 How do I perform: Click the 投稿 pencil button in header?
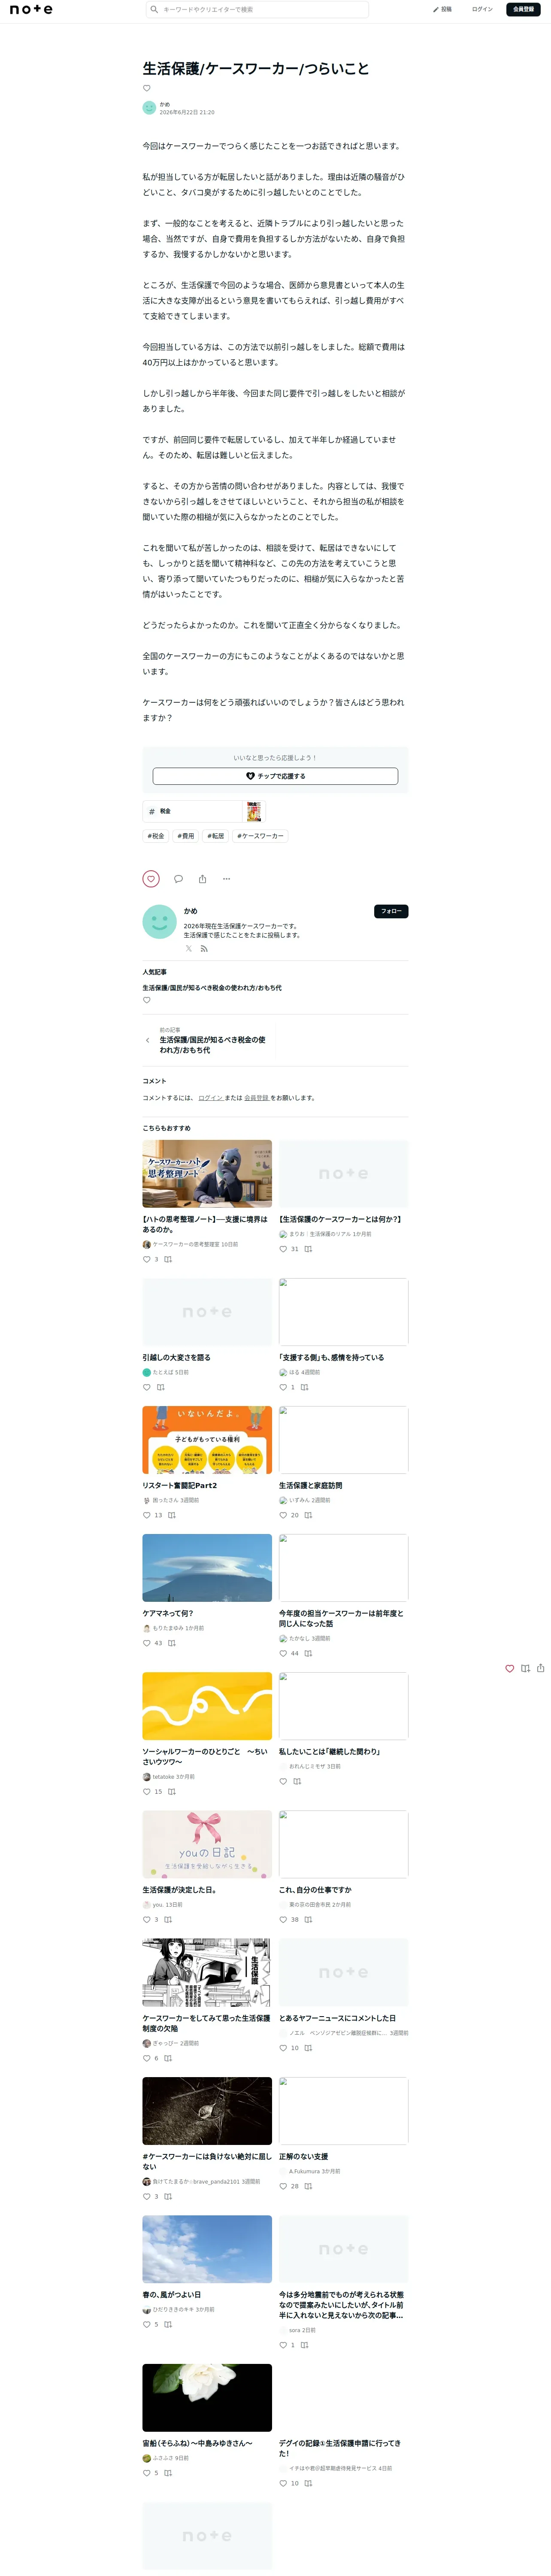(442, 9)
